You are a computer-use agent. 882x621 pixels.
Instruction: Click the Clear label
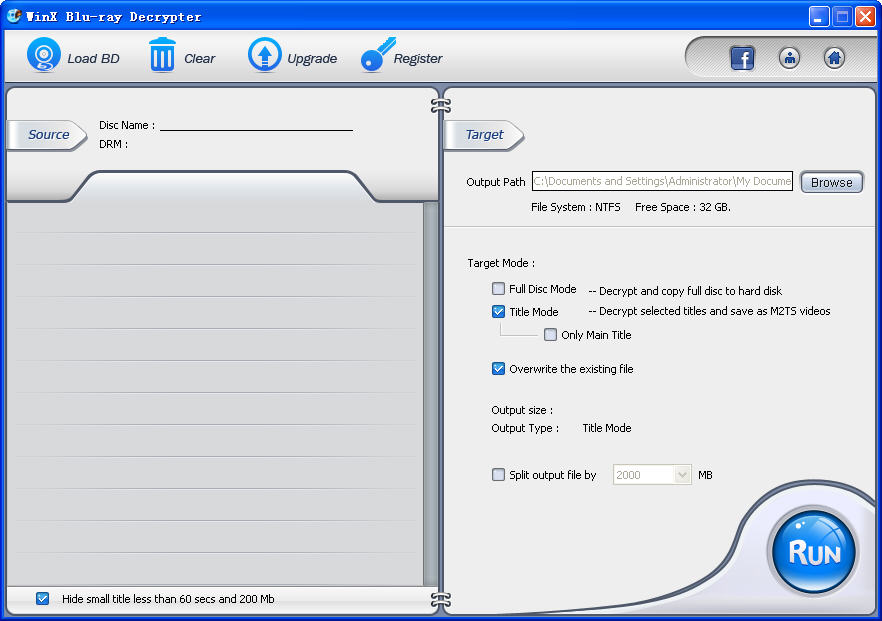tap(200, 58)
